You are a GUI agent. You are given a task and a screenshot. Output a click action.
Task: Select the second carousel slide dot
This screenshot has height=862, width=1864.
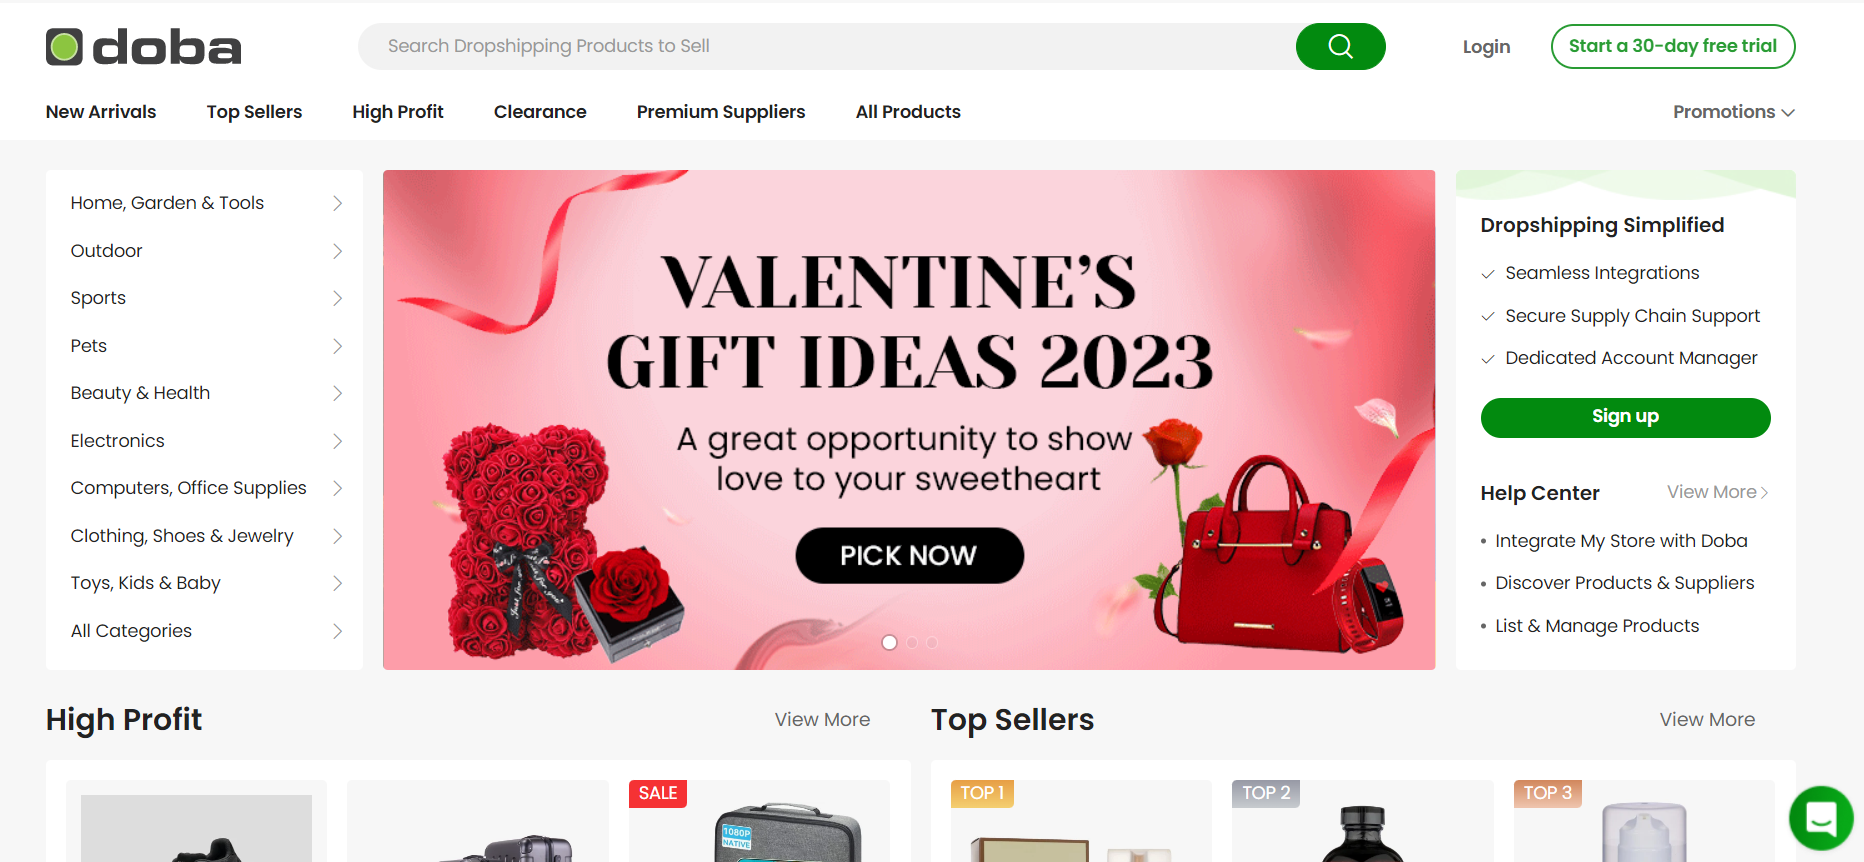tap(912, 642)
